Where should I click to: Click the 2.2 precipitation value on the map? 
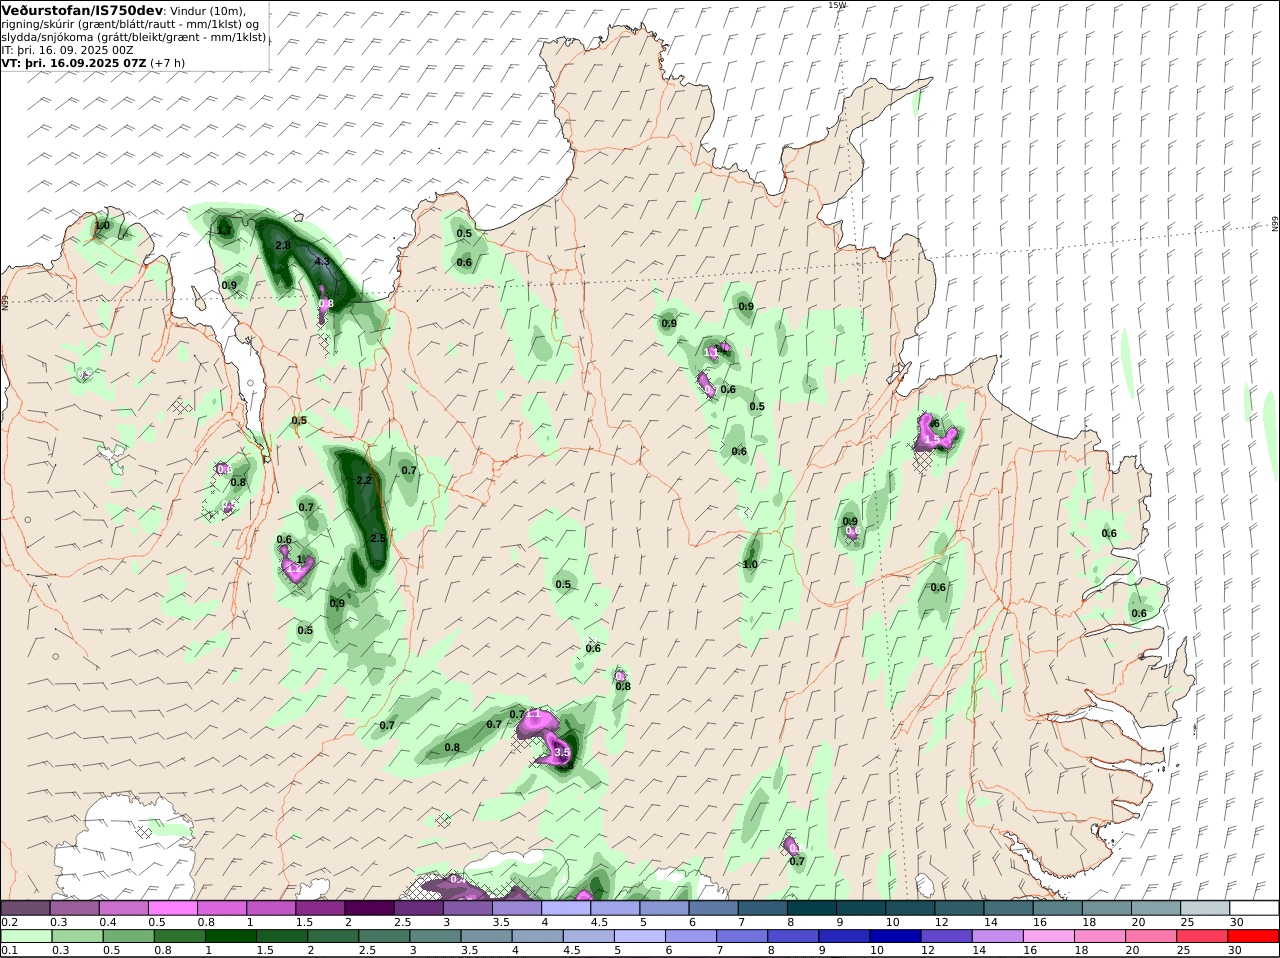point(364,480)
